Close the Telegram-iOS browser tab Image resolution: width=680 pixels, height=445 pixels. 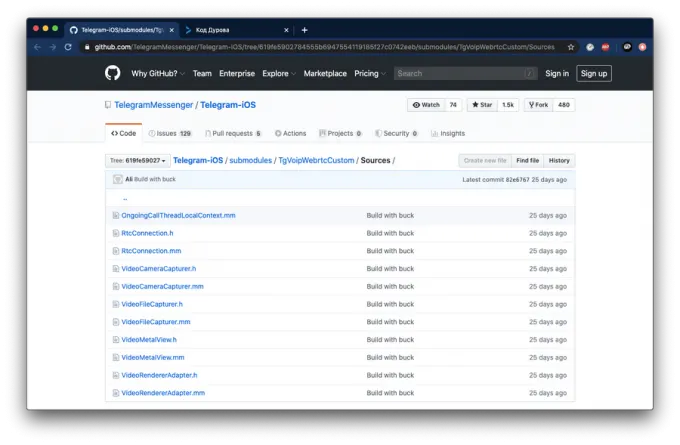pyautogui.click(x=171, y=30)
